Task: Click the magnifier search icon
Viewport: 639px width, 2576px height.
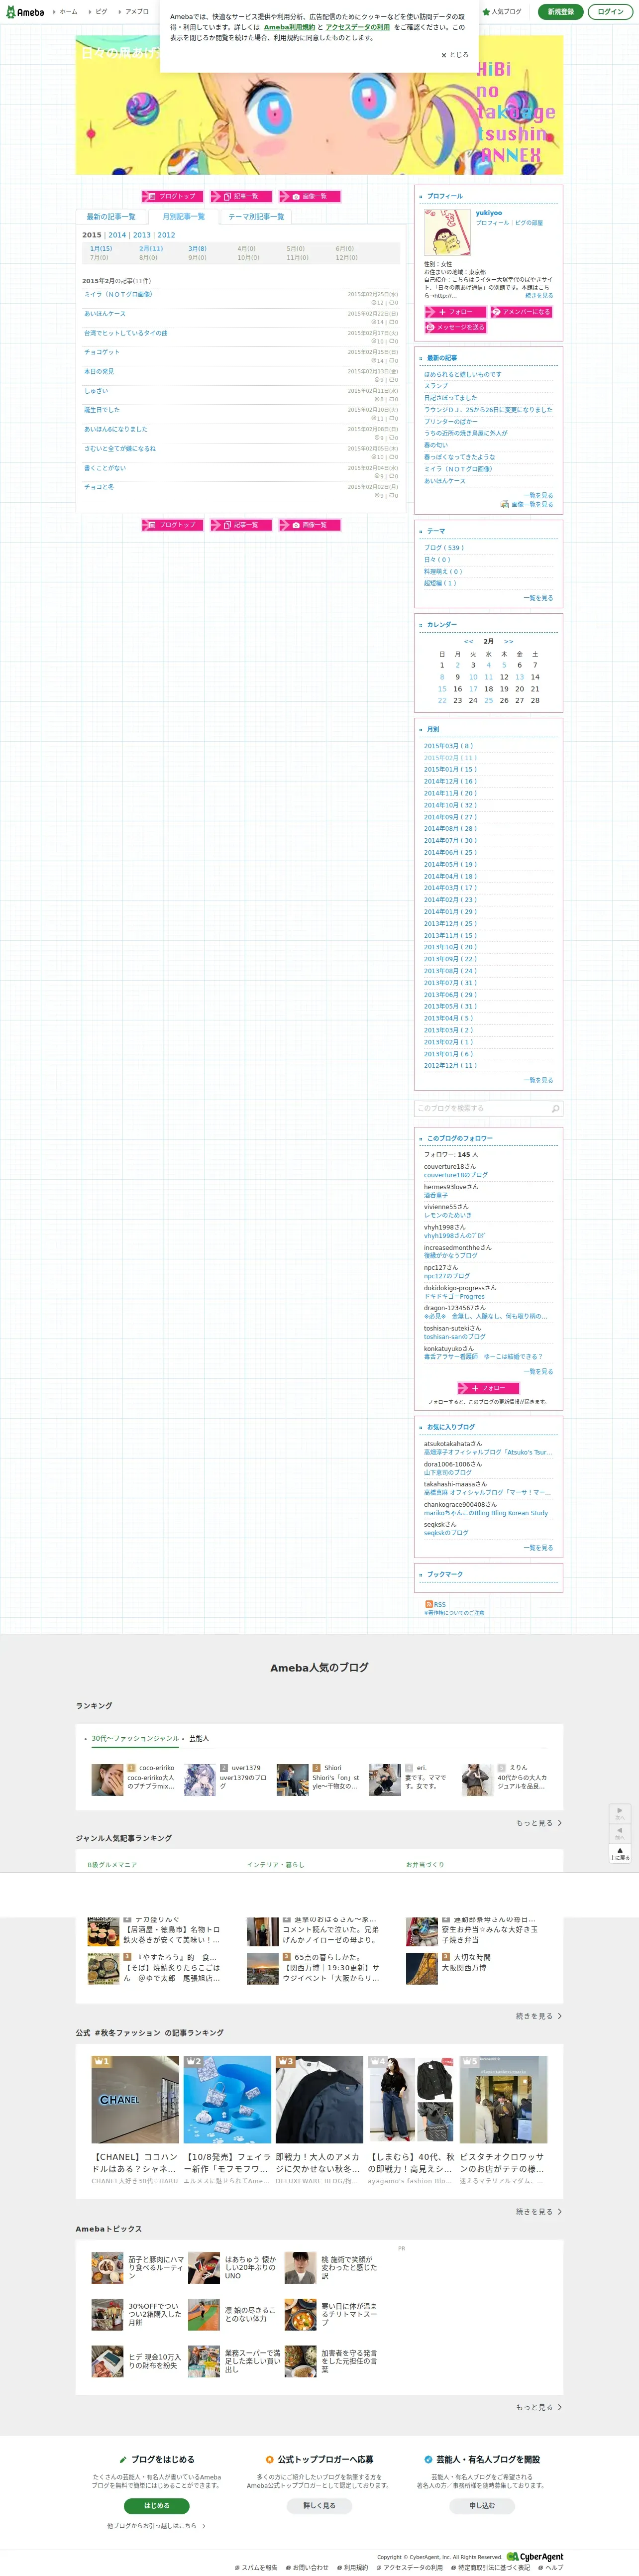Action: coord(556,1108)
